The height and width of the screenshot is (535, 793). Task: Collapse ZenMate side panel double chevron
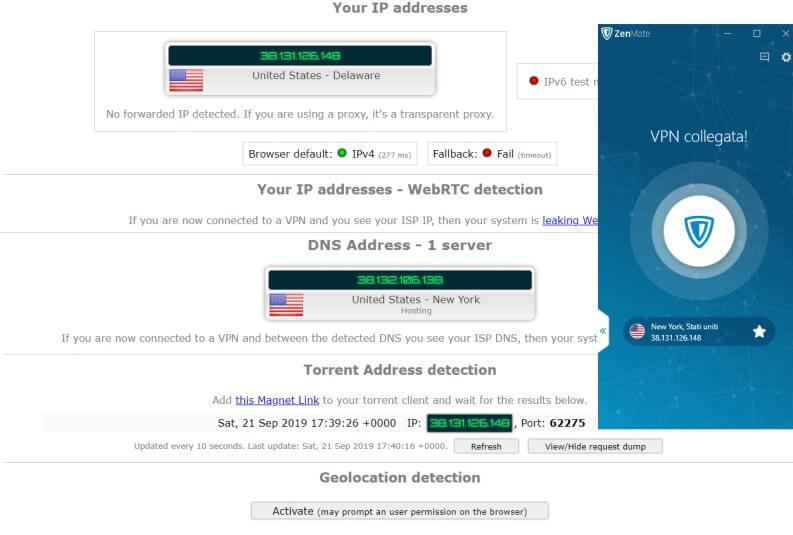603,331
